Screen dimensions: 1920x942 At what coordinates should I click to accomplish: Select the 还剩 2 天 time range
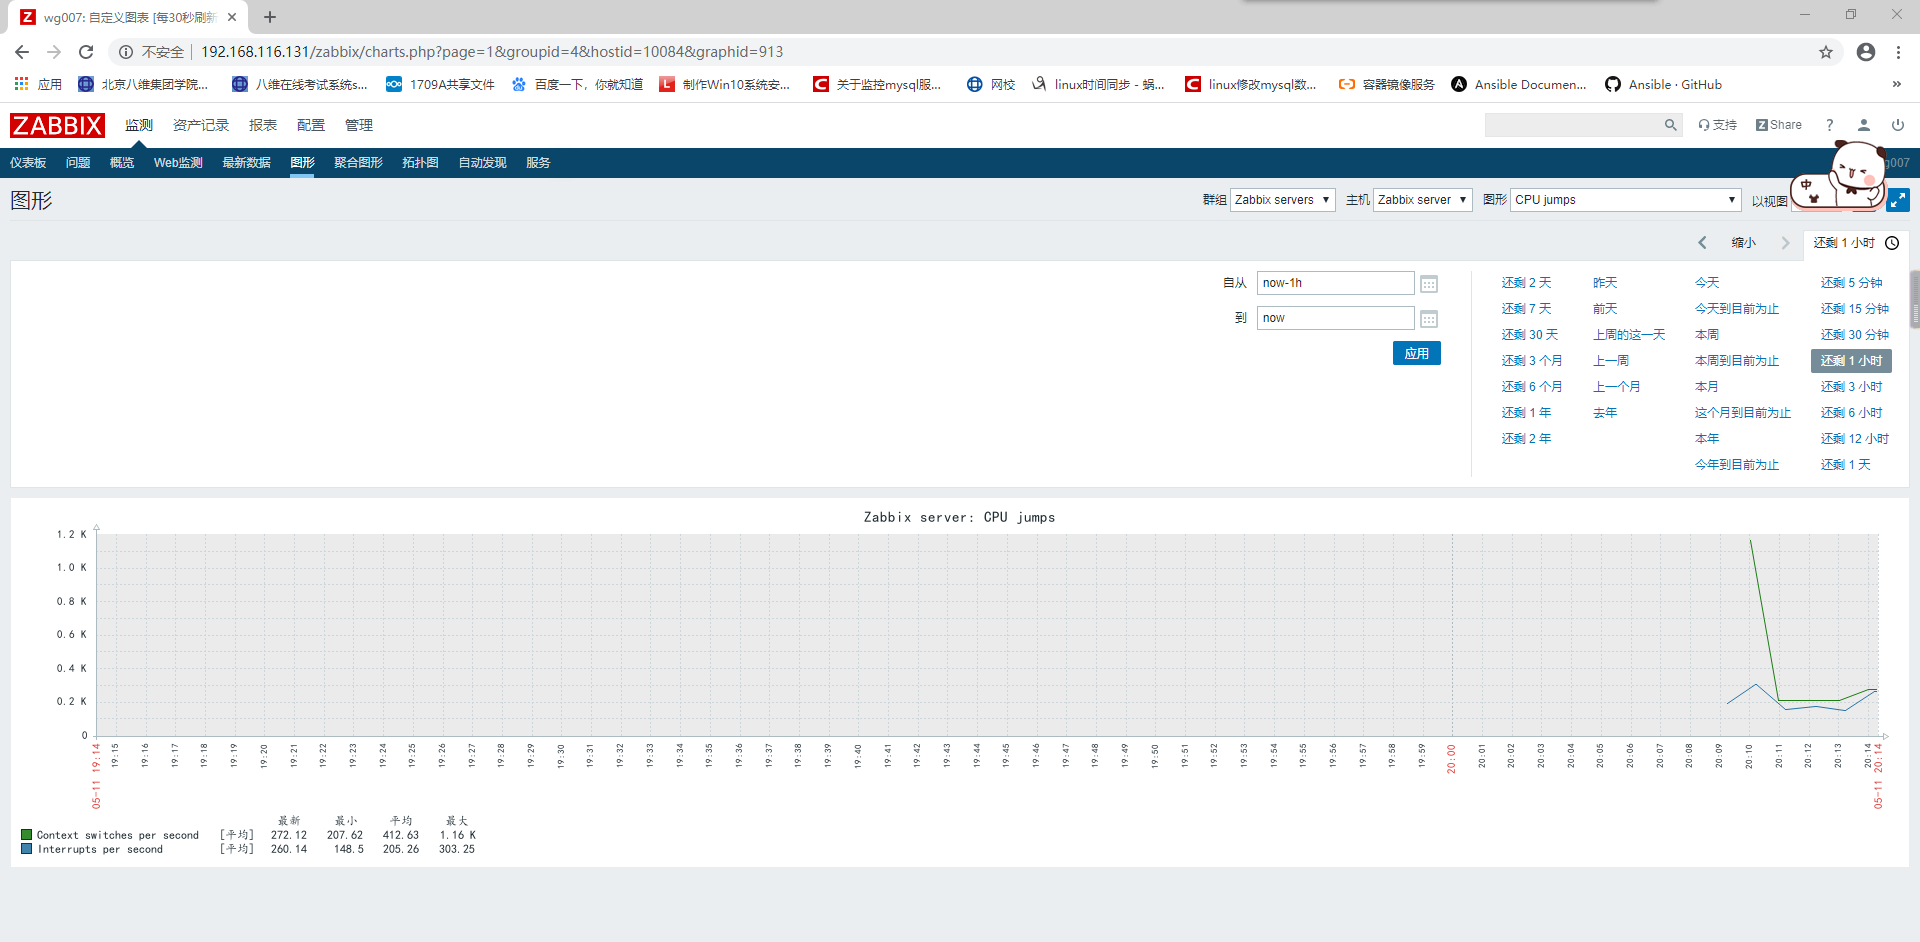click(1526, 283)
